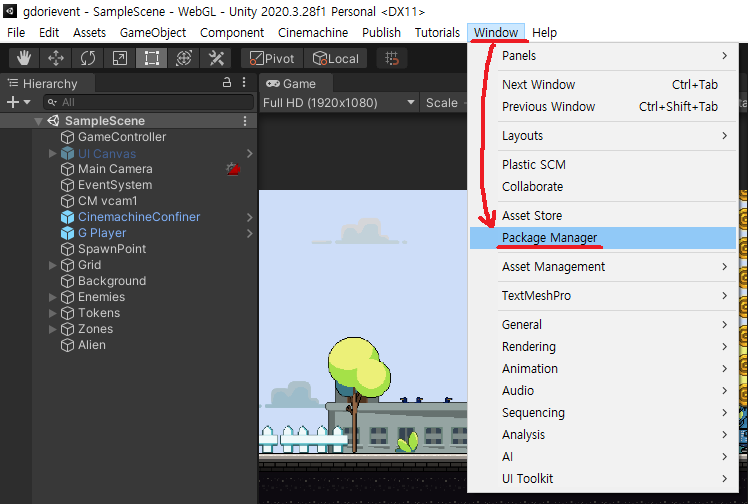Open custom editor tools
Viewport: 748px width, 504px height.
click(x=216, y=58)
